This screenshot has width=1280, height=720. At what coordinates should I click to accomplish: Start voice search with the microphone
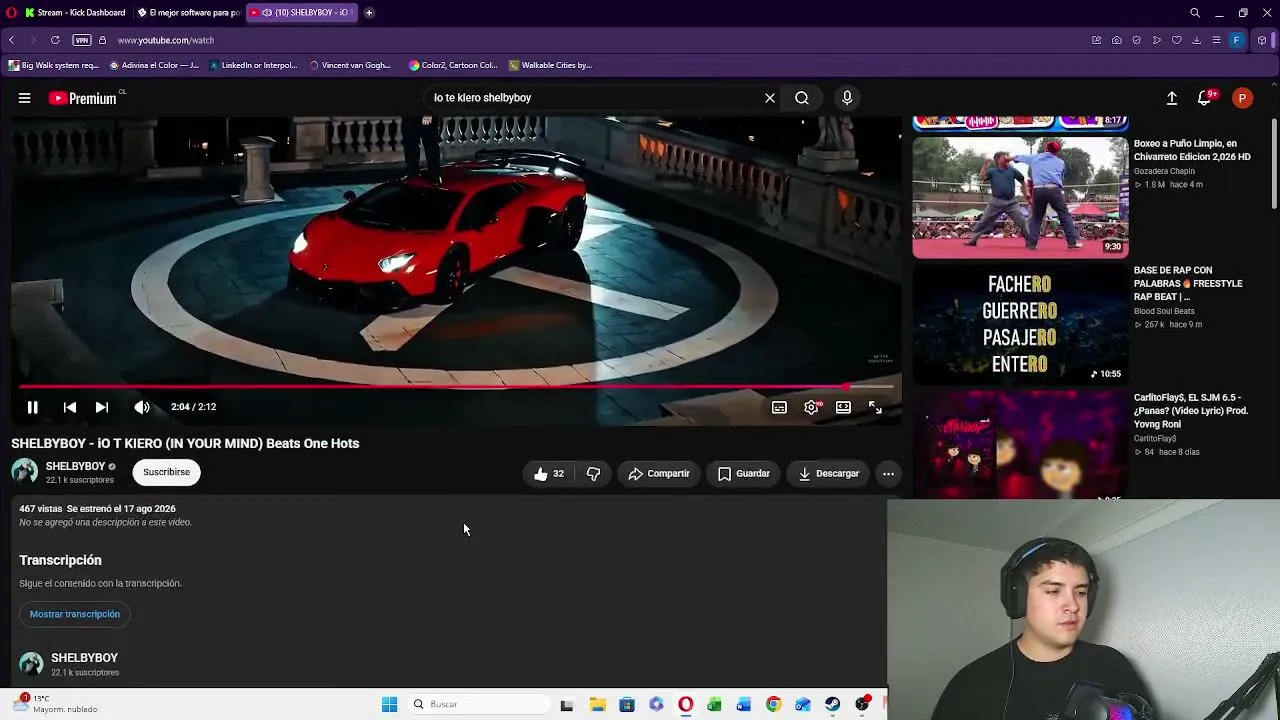tap(847, 98)
